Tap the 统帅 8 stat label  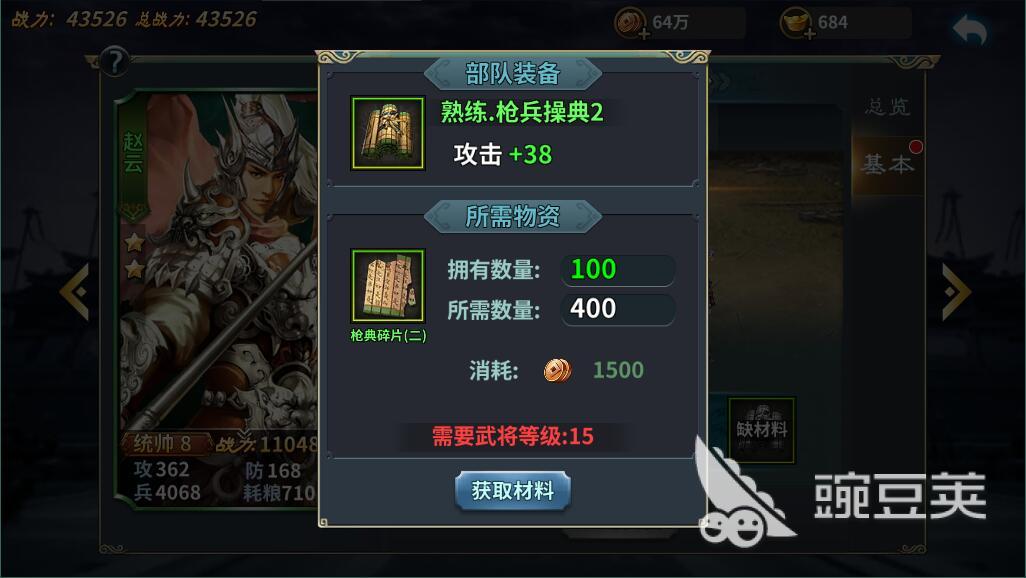point(164,444)
